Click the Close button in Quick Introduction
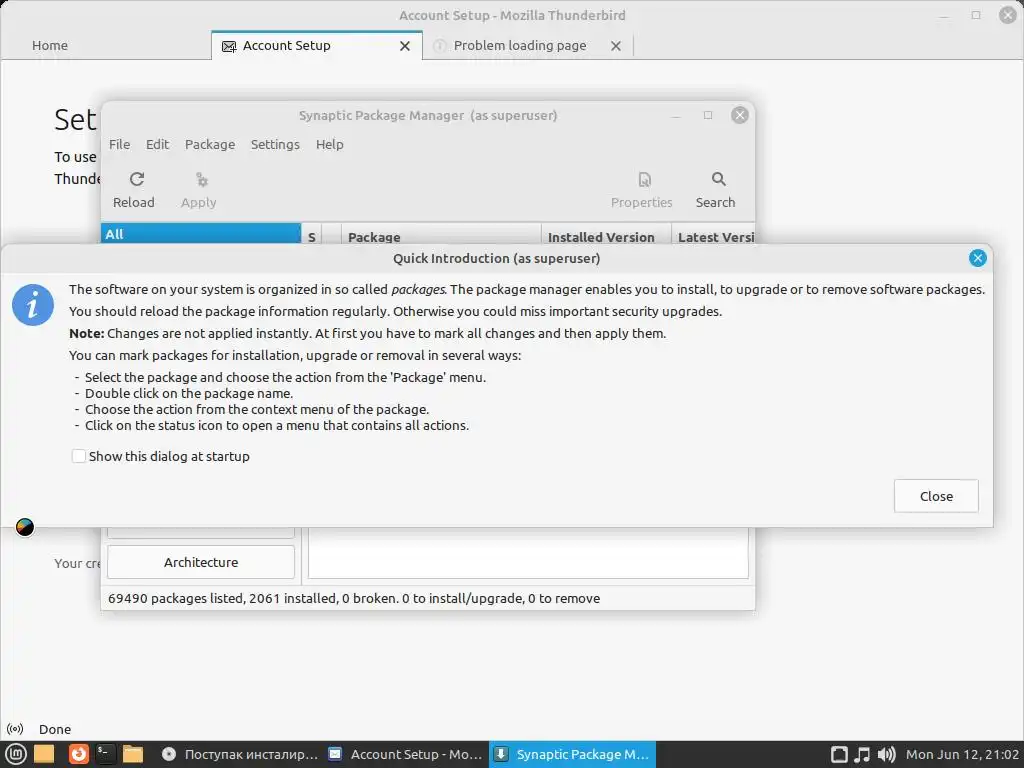The height and width of the screenshot is (768, 1024). tap(936, 496)
